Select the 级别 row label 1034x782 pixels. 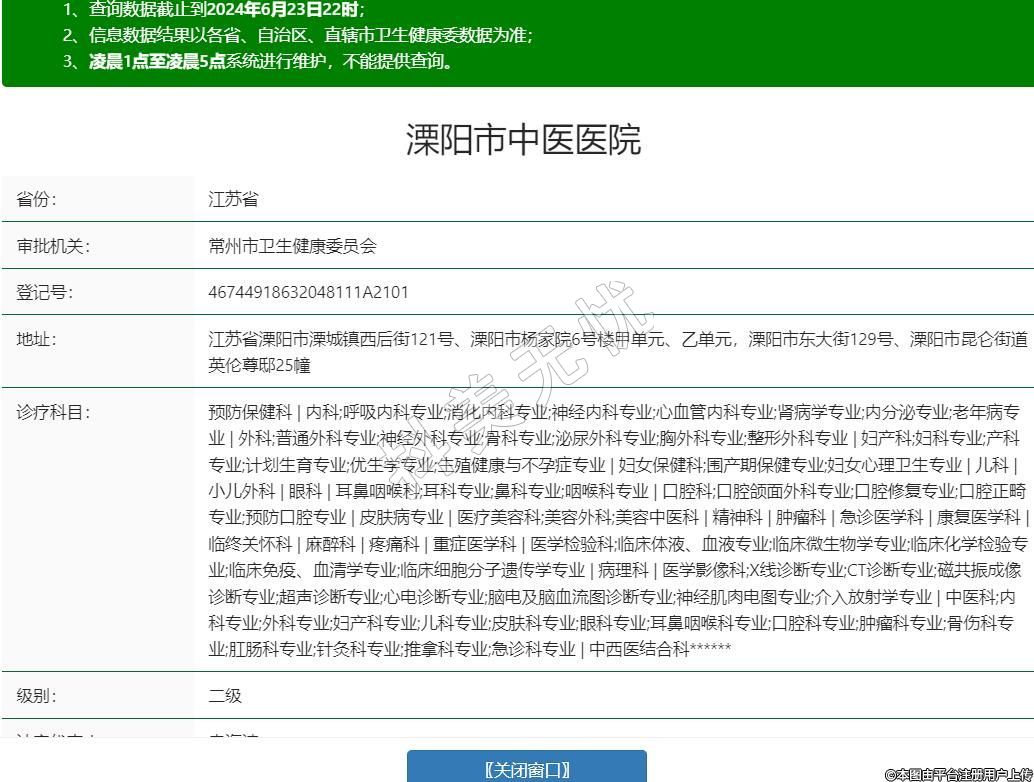pyautogui.click(x=37, y=696)
